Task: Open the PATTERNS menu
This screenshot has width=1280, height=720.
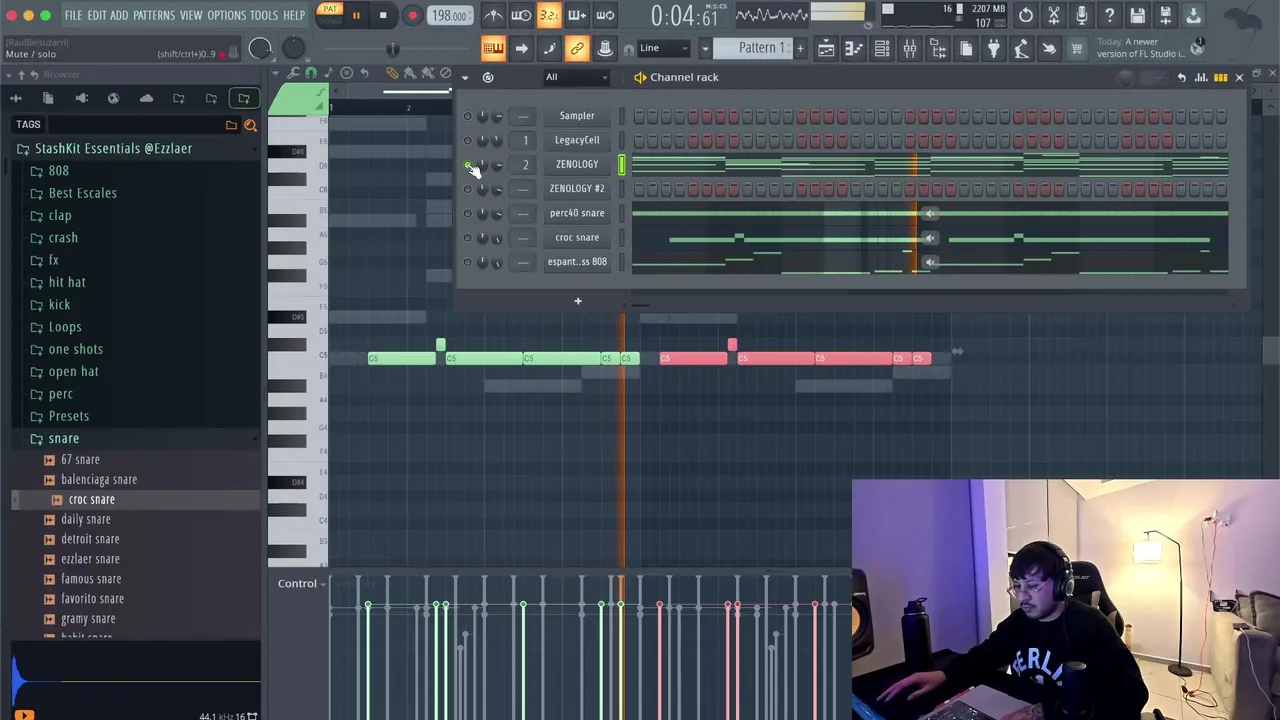Action: coord(154,16)
